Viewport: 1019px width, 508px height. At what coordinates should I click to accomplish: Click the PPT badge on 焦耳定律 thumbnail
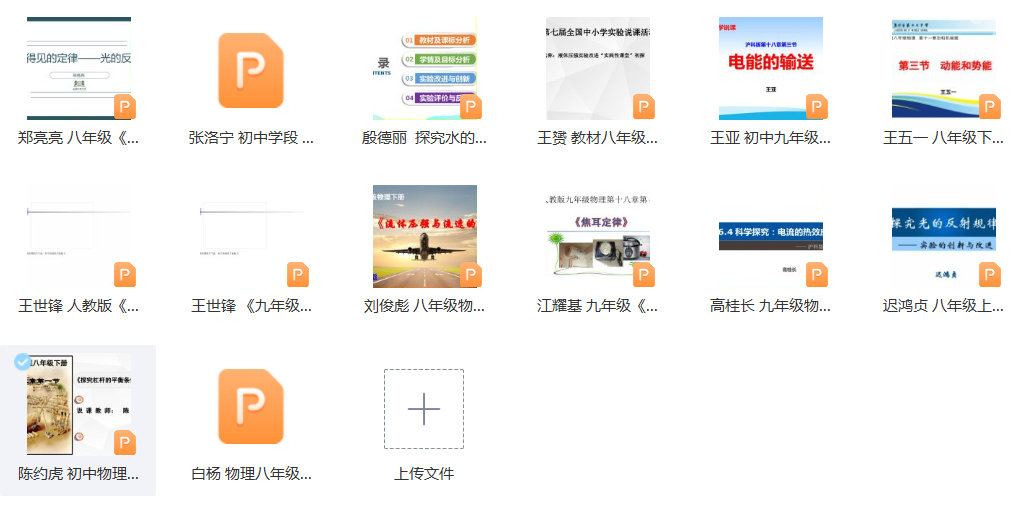tap(643, 275)
